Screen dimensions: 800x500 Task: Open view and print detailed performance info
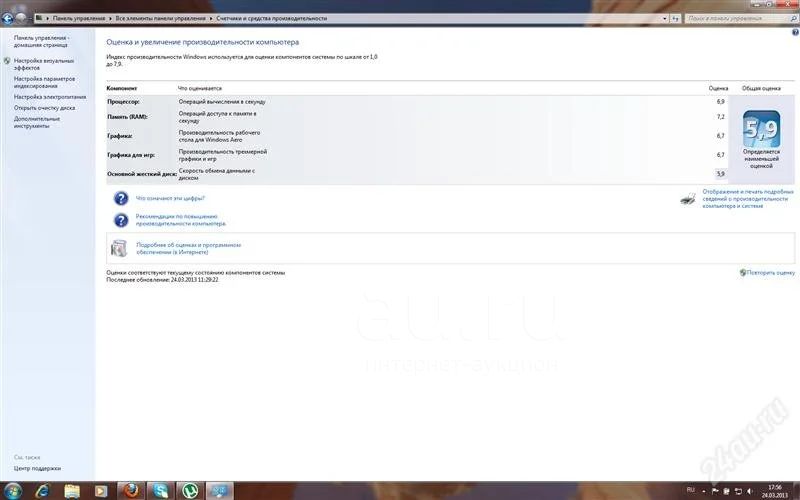[748, 198]
